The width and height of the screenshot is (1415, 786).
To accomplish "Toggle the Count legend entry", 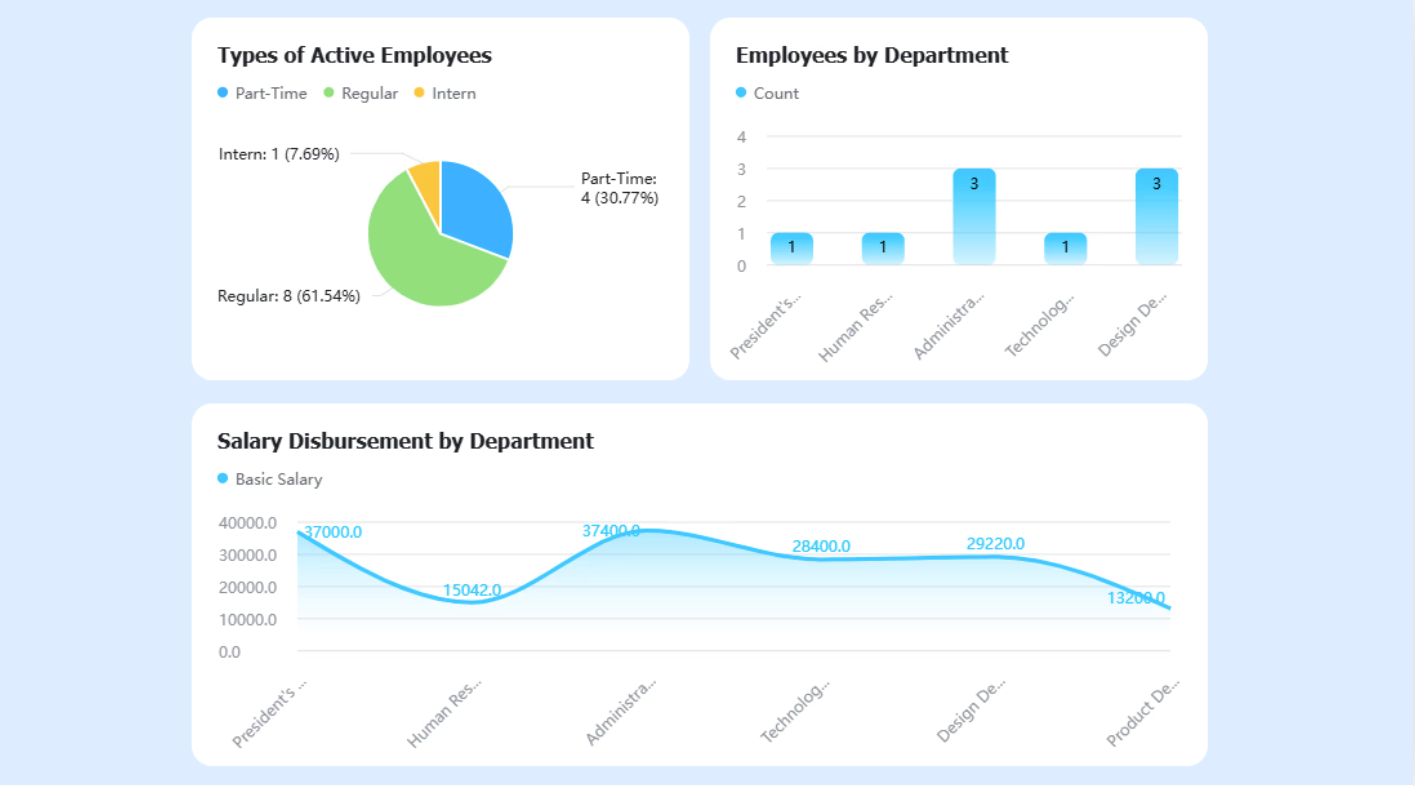I will (767, 93).
